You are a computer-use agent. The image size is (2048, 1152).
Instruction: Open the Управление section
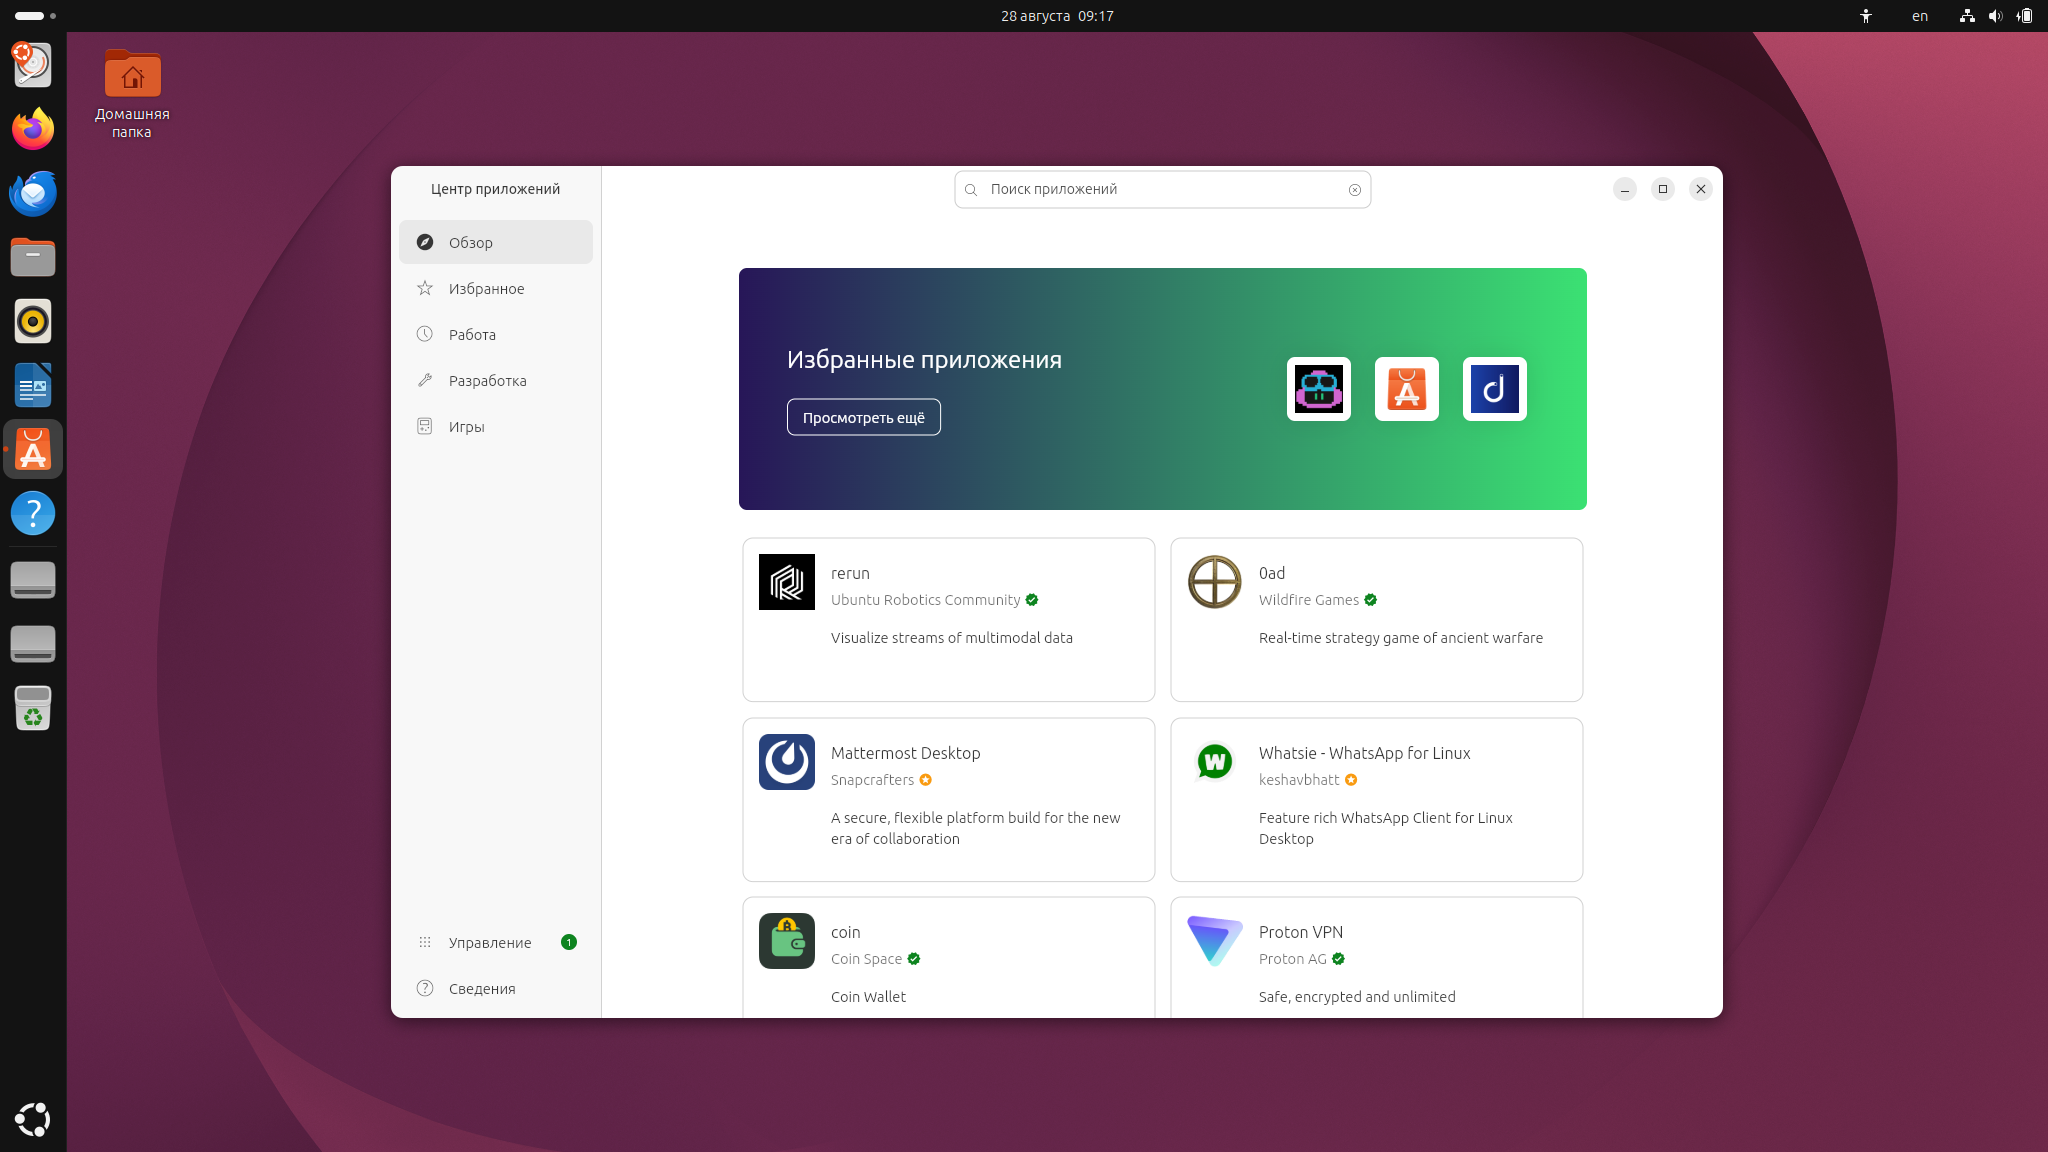496,942
